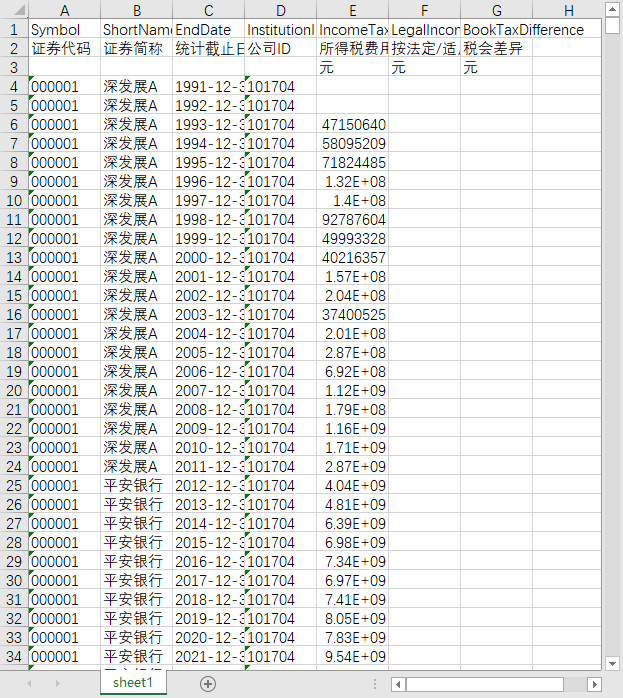This screenshot has width=623, height=698.
Task: Select row 34 header
Action: tap(14, 656)
